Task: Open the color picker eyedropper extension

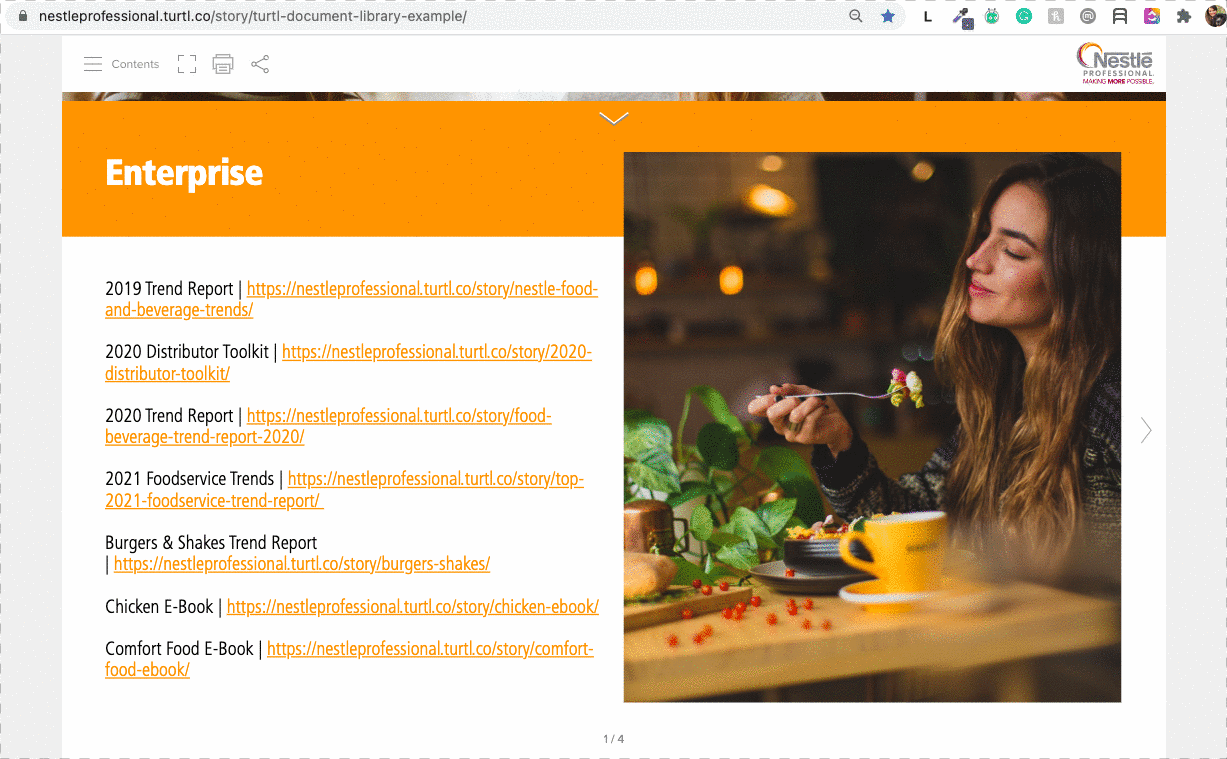Action: point(962,17)
